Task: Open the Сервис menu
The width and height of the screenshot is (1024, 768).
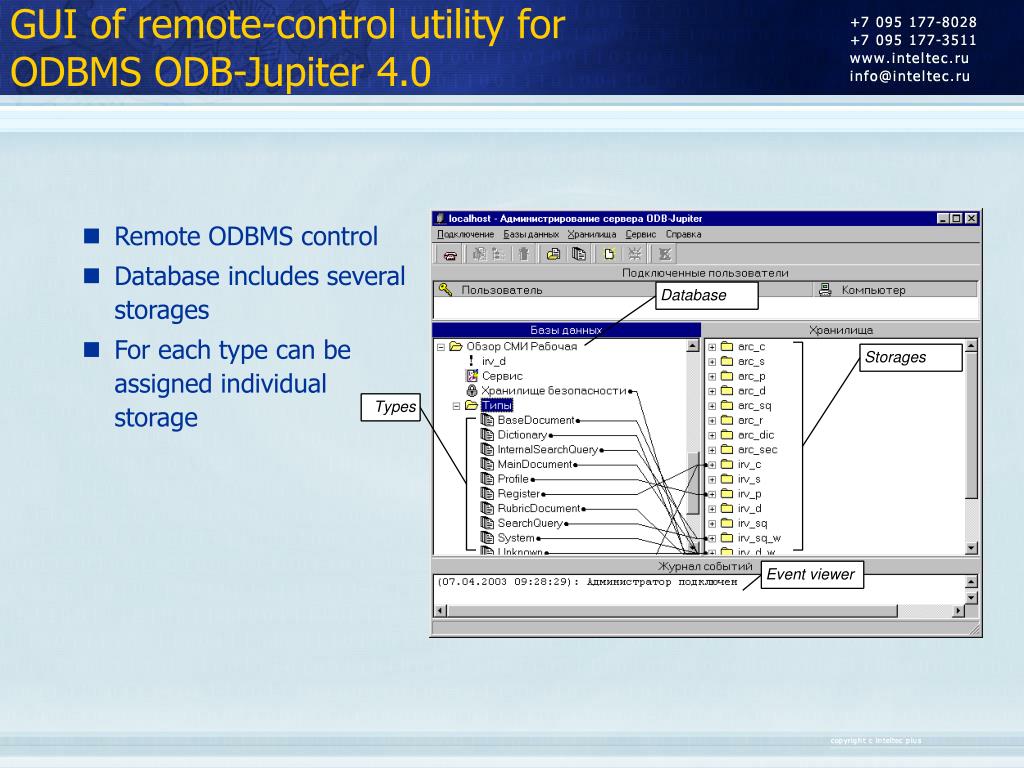Action: coord(641,234)
